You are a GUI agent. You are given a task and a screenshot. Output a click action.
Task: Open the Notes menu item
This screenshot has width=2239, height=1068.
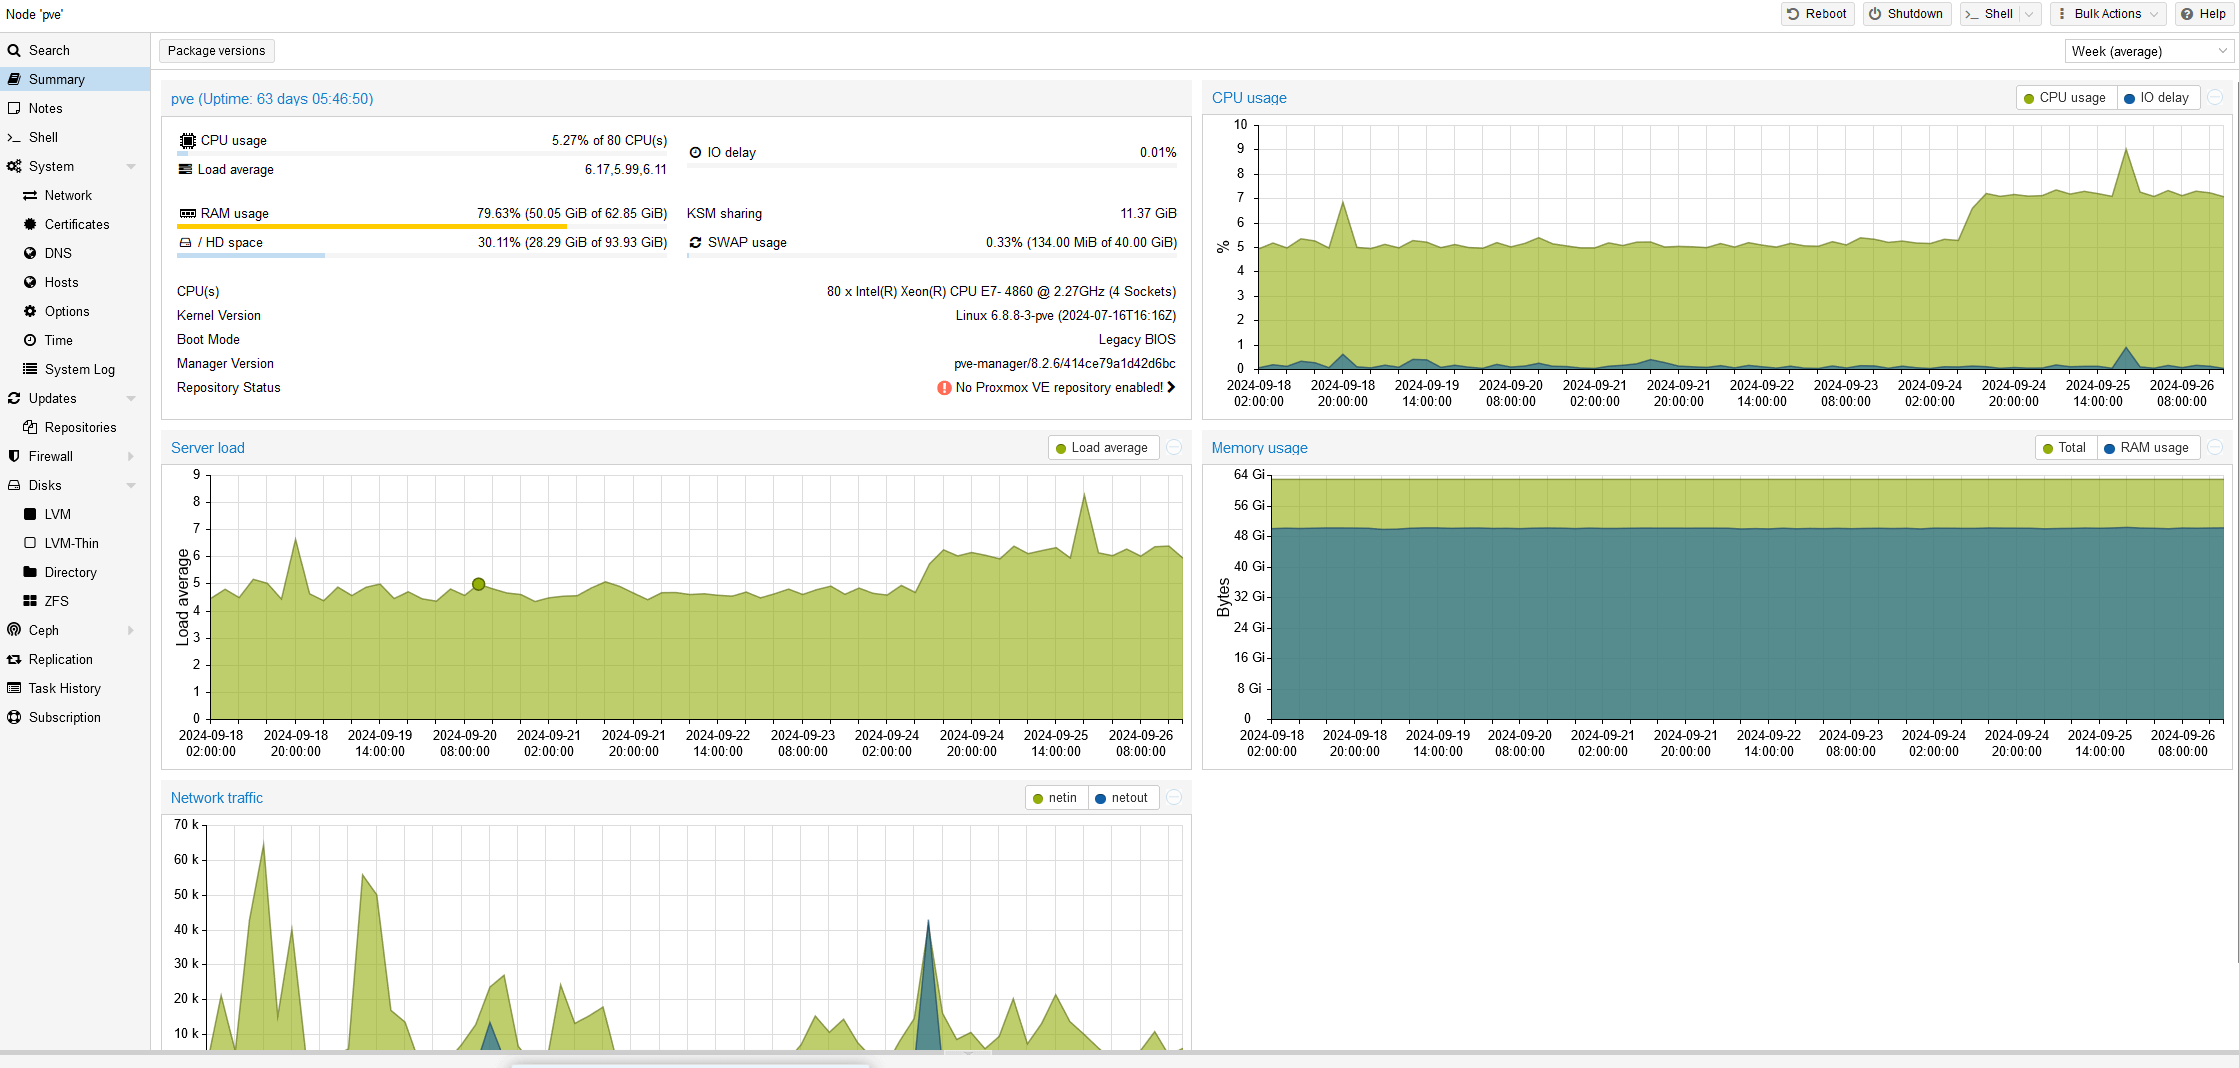(x=45, y=108)
